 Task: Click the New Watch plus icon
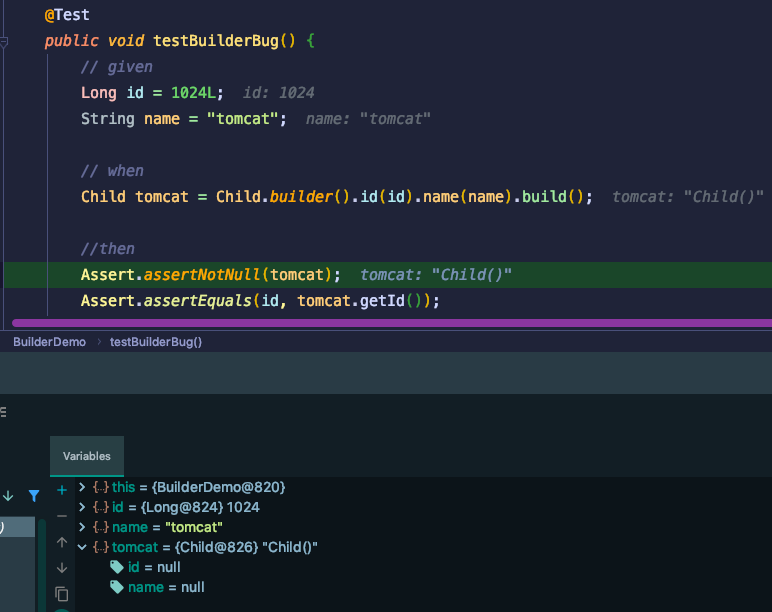(x=61, y=490)
